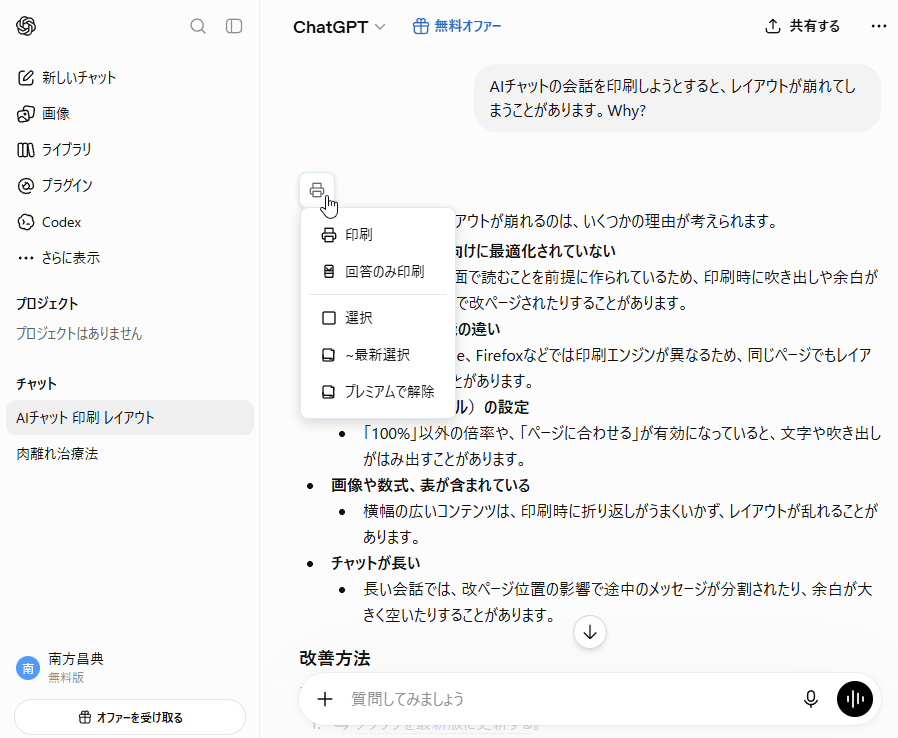Click the 共有する share button
Image resolution: width=898 pixels, height=738 pixels.
[x=802, y=26]
